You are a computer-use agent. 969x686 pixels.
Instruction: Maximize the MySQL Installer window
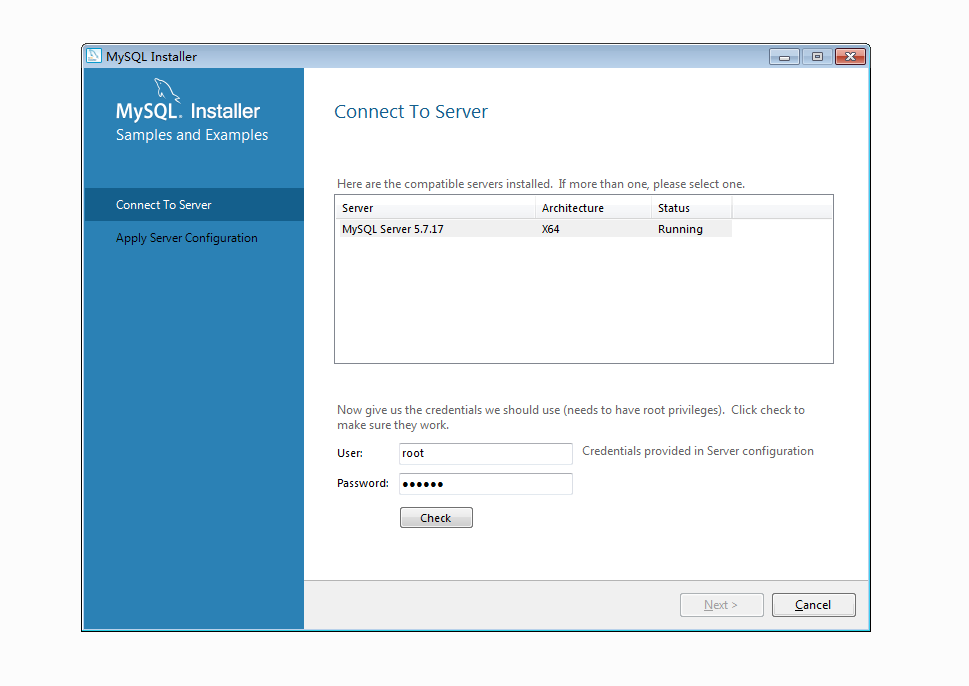tap(817, 57)
